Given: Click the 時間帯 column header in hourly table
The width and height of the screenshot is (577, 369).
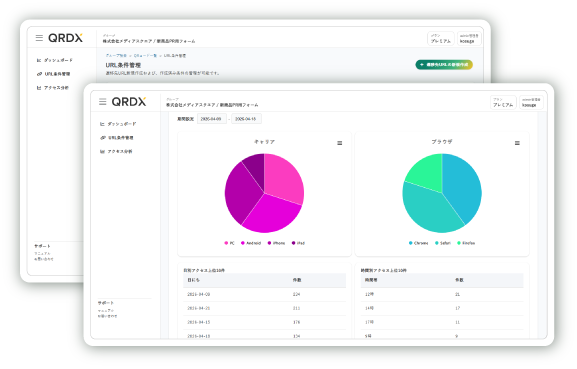Looking at the screenshot, I should (371, 280).
